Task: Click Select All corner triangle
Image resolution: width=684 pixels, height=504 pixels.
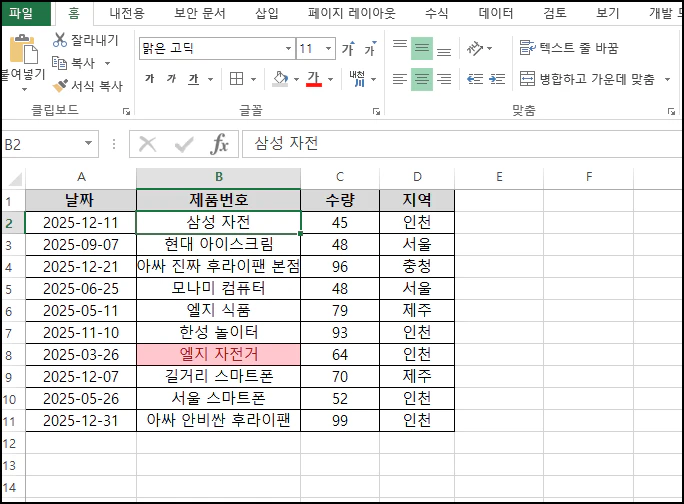Action: tap(14, 179)
